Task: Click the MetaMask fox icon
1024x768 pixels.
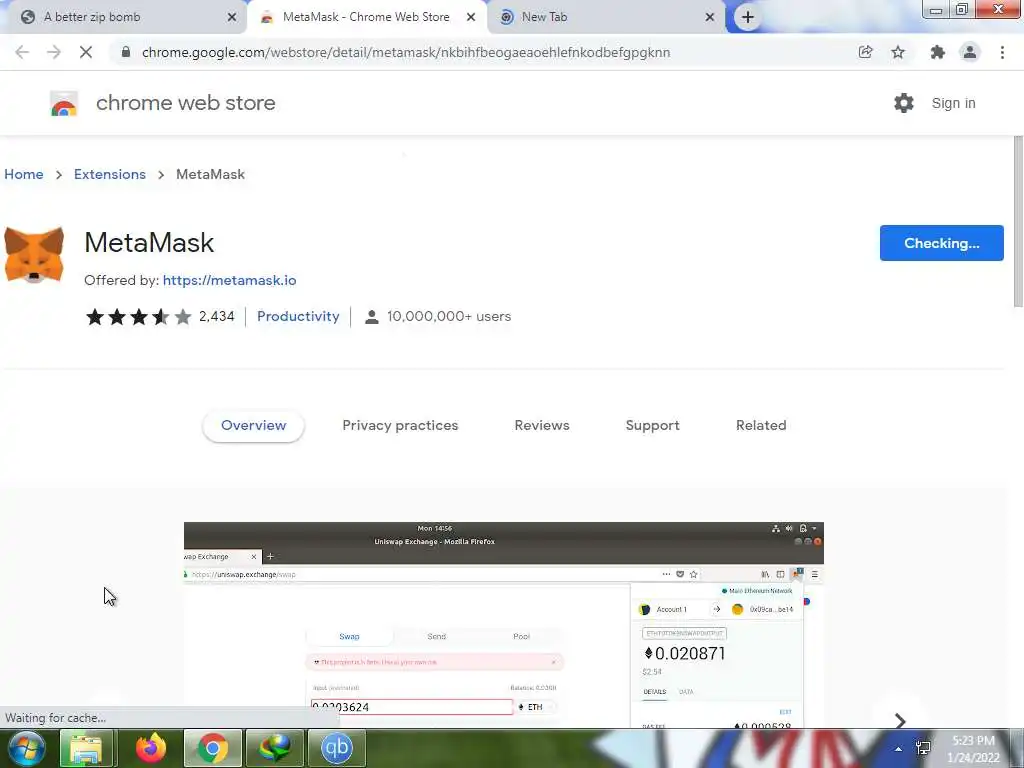Action: (x=34, y=255)
